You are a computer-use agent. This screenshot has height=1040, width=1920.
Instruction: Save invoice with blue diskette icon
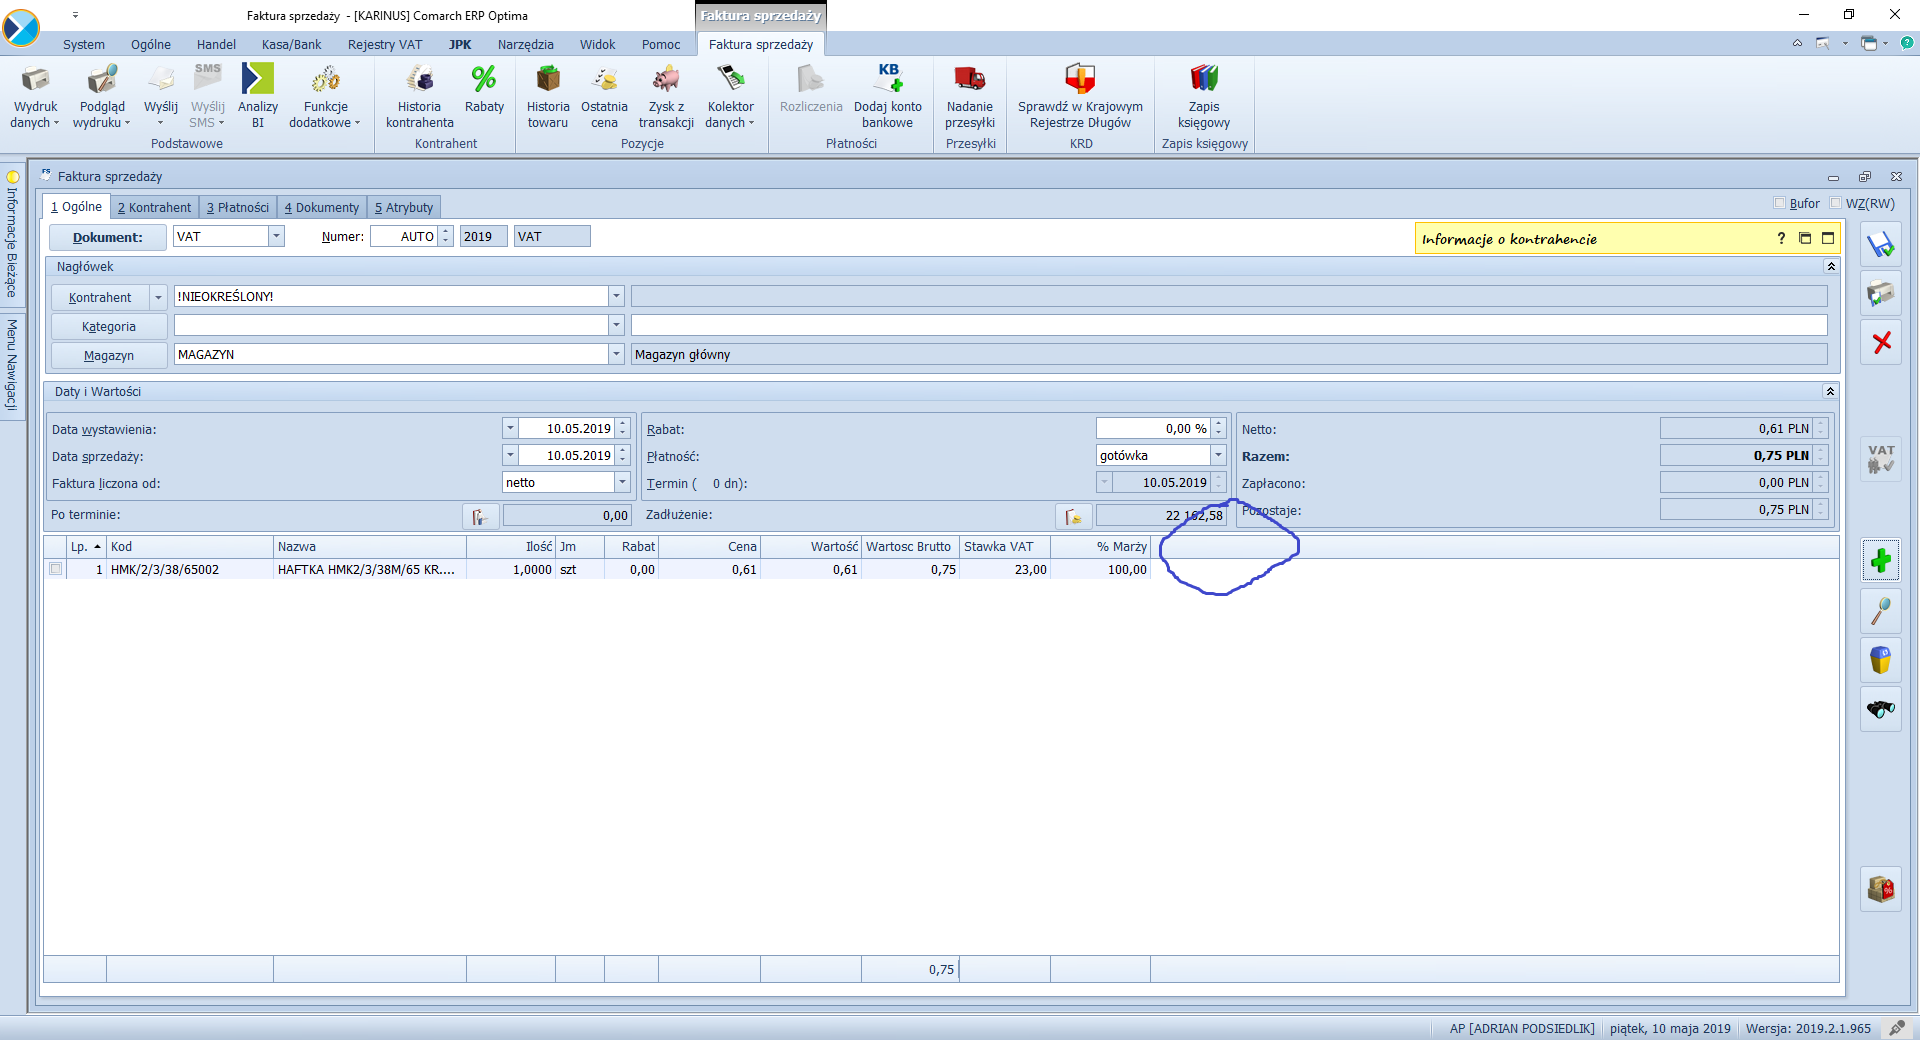pyautogui.click(x=1881, y=245)
